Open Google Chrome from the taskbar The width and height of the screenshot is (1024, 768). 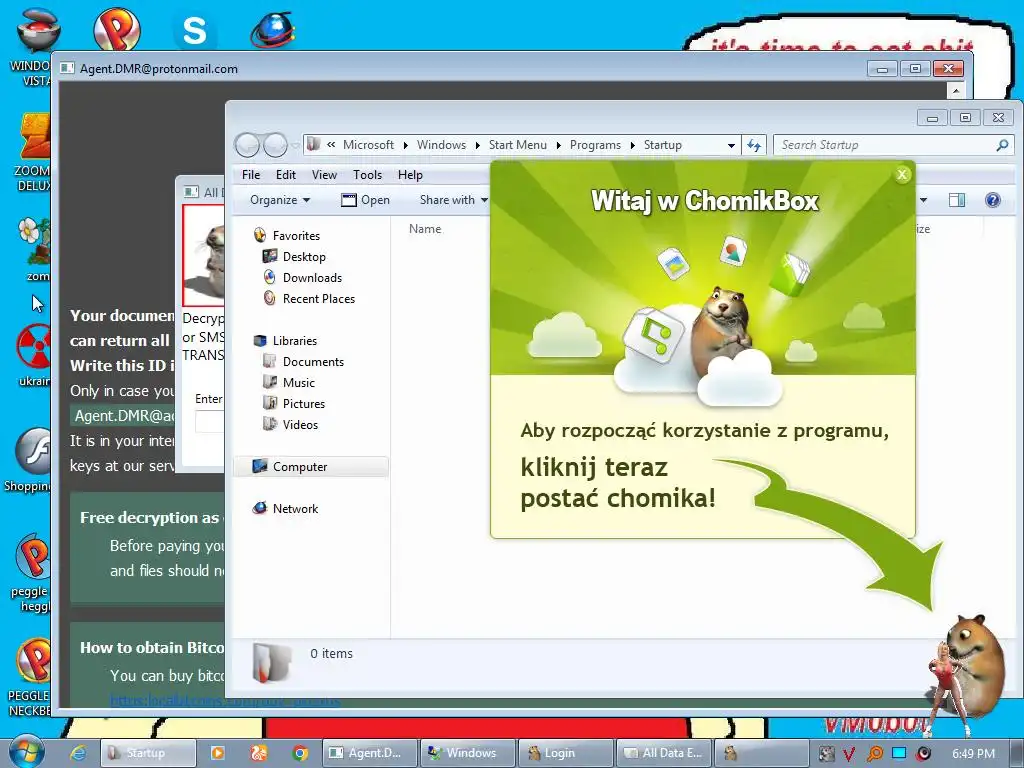point(300,753)
